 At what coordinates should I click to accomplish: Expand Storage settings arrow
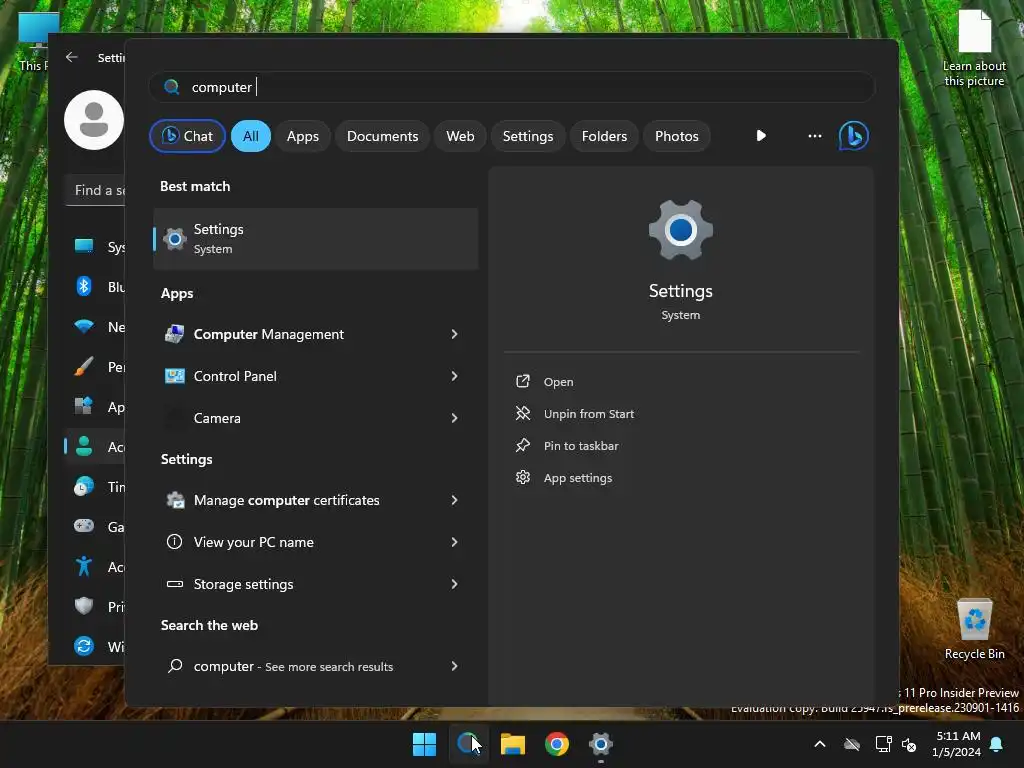(x=455, y=584)
